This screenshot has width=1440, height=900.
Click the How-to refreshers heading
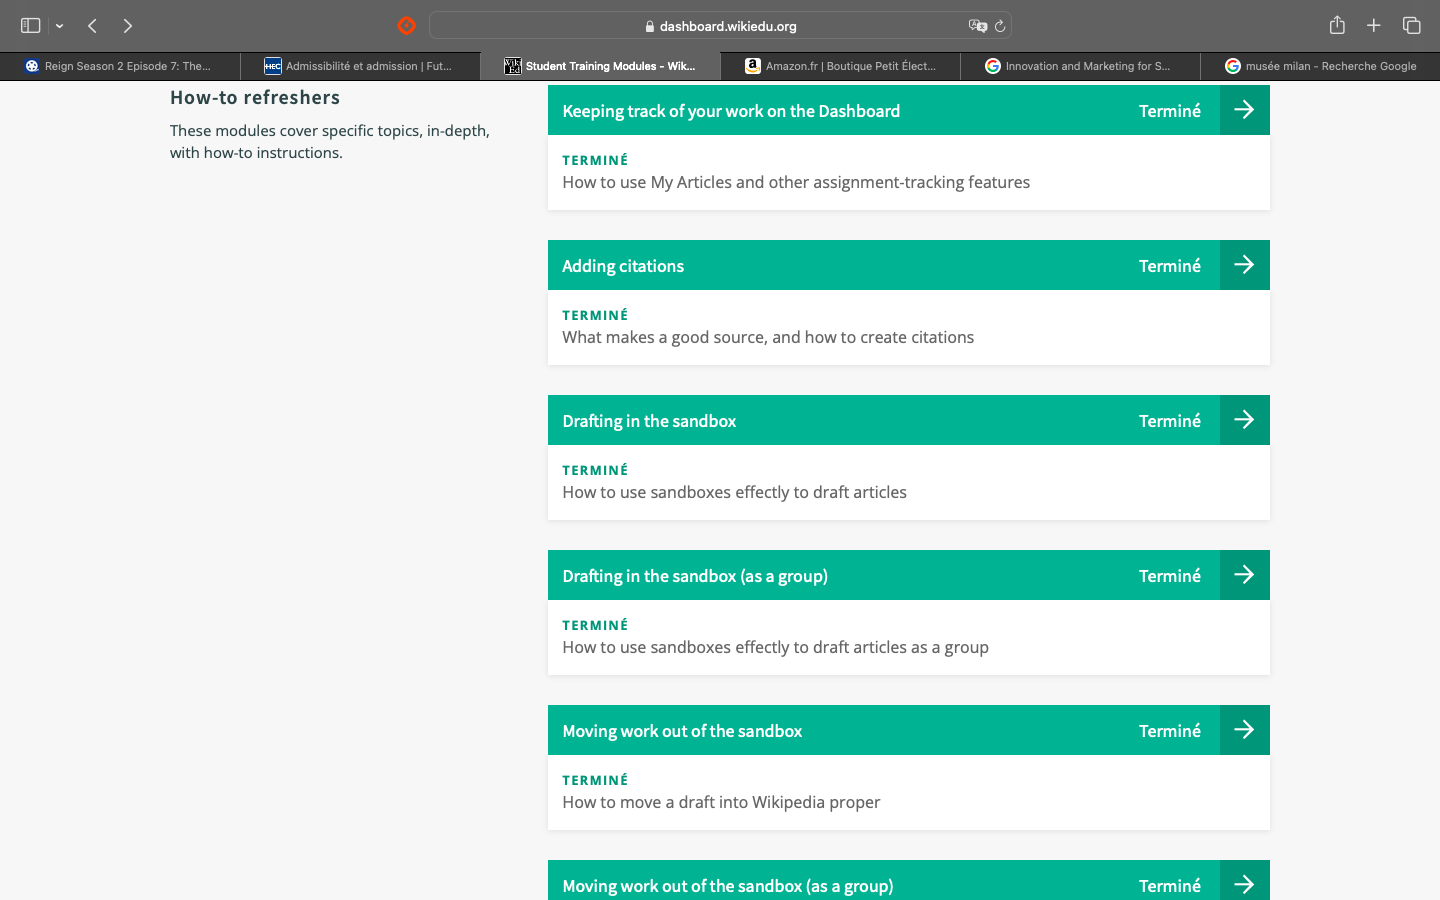point(255,97)
